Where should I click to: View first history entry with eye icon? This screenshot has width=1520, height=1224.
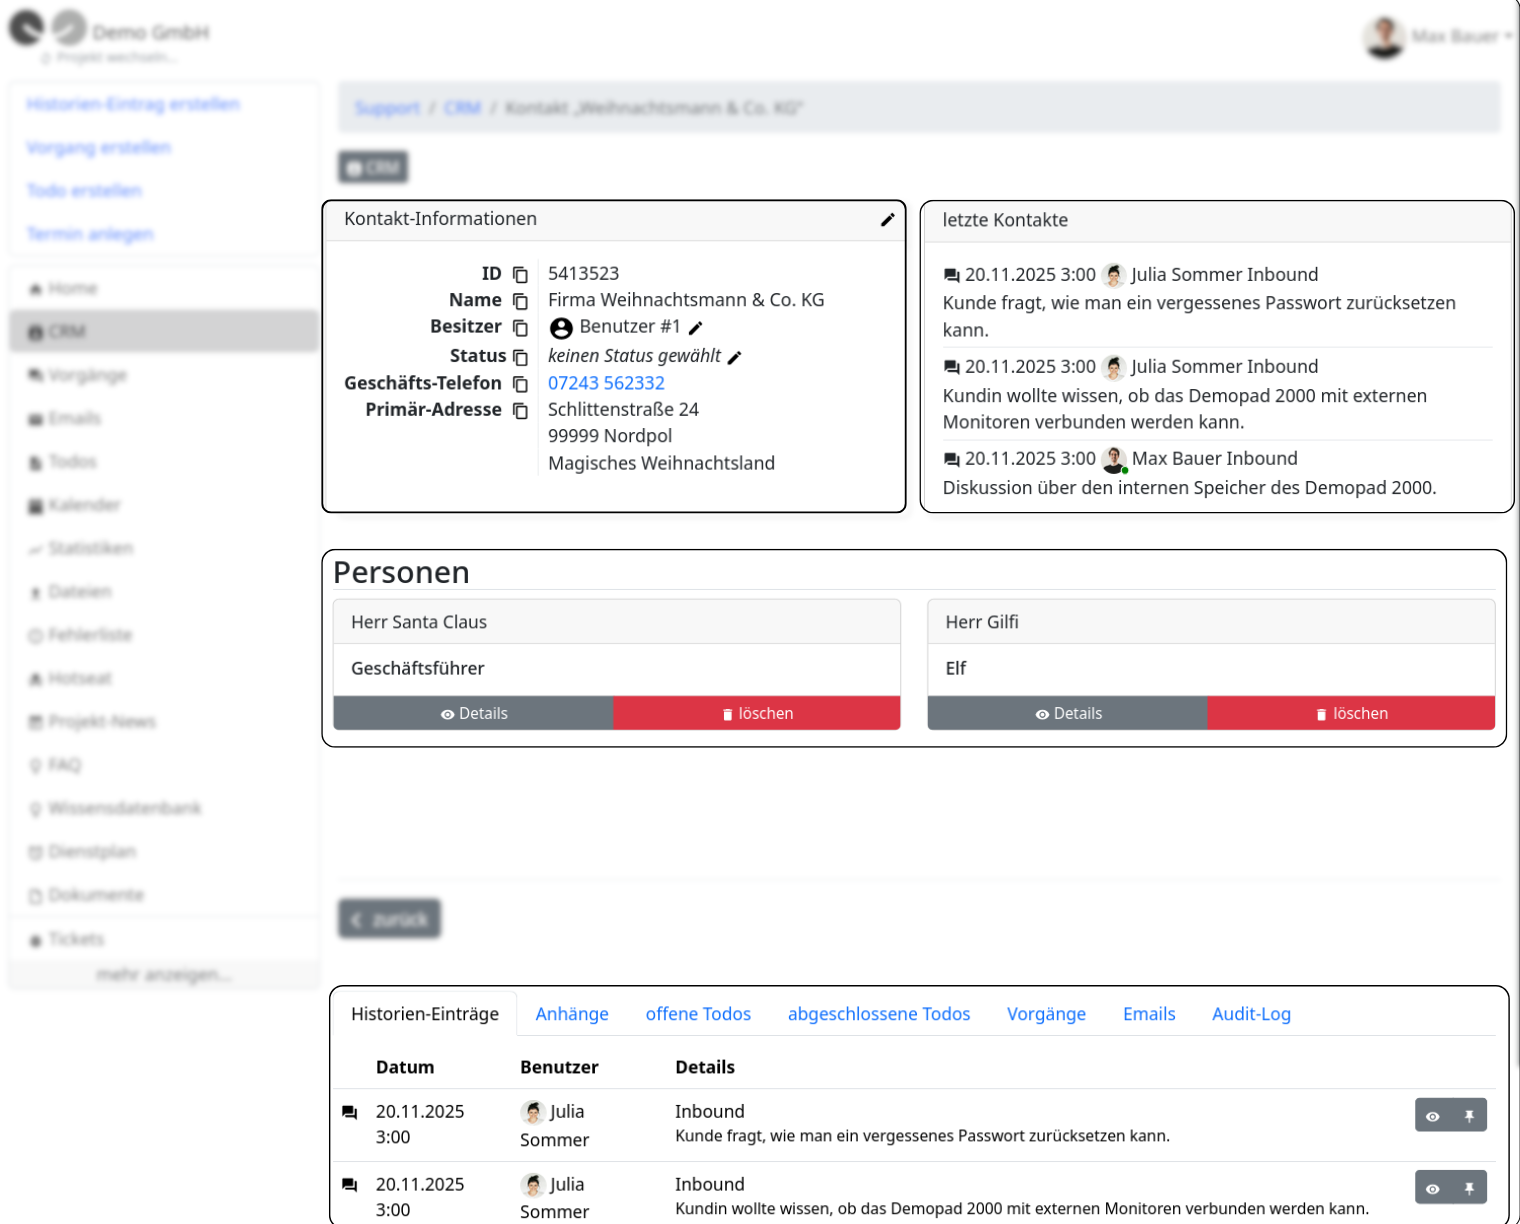(x=1433, y=1116)
